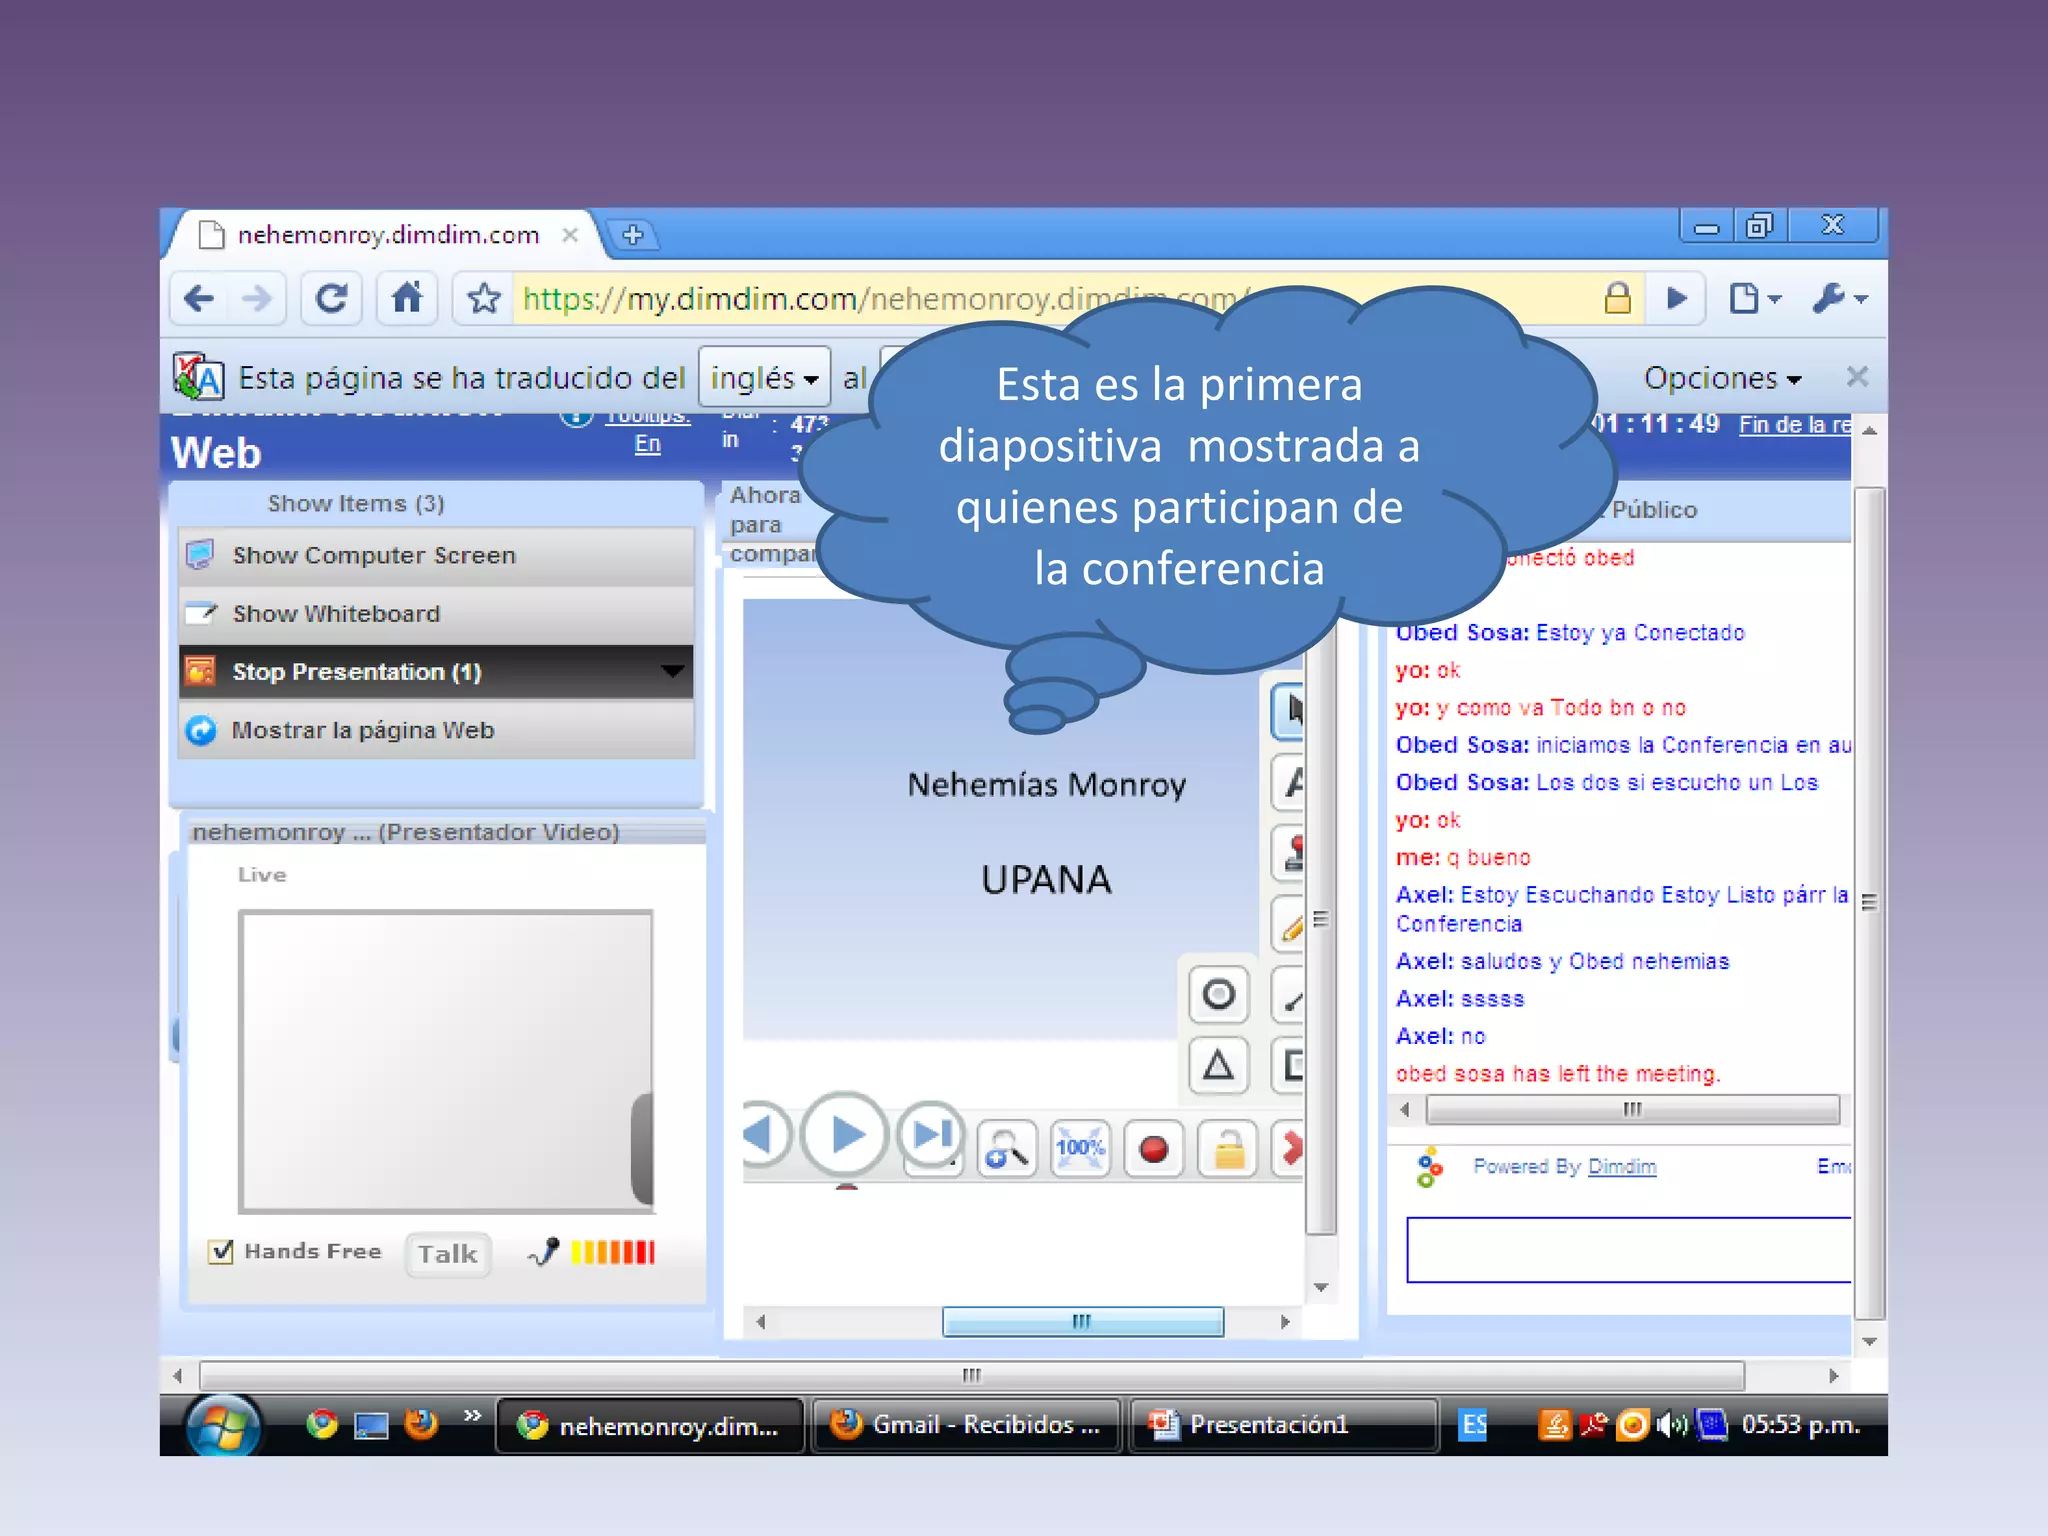Select the triangle shape drawing tool
The image size is (2048, 1536).
tap(1218, 1065)
